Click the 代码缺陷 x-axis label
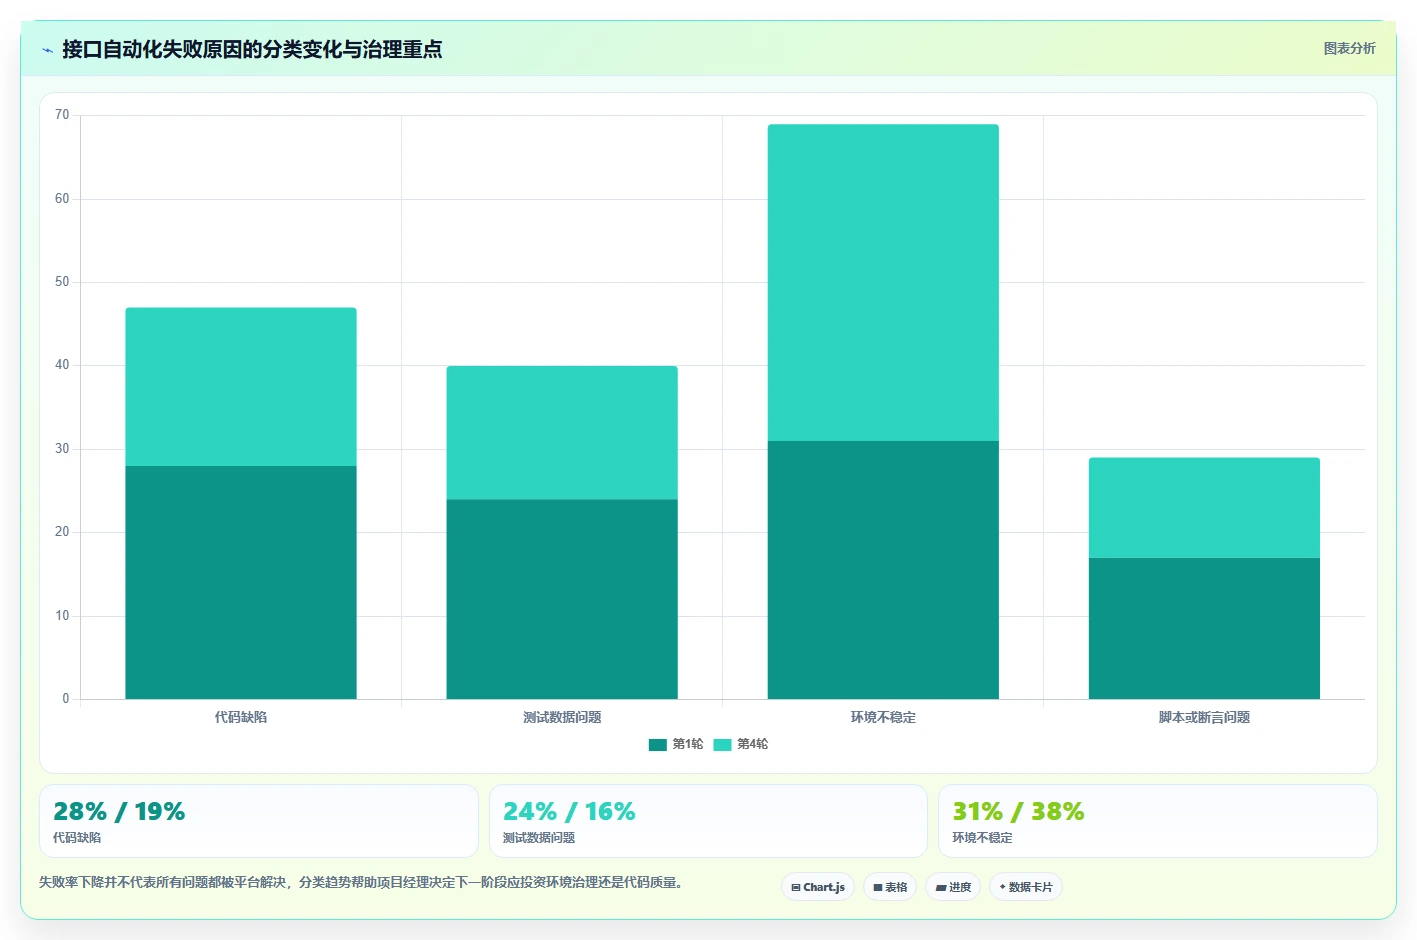 241,717
